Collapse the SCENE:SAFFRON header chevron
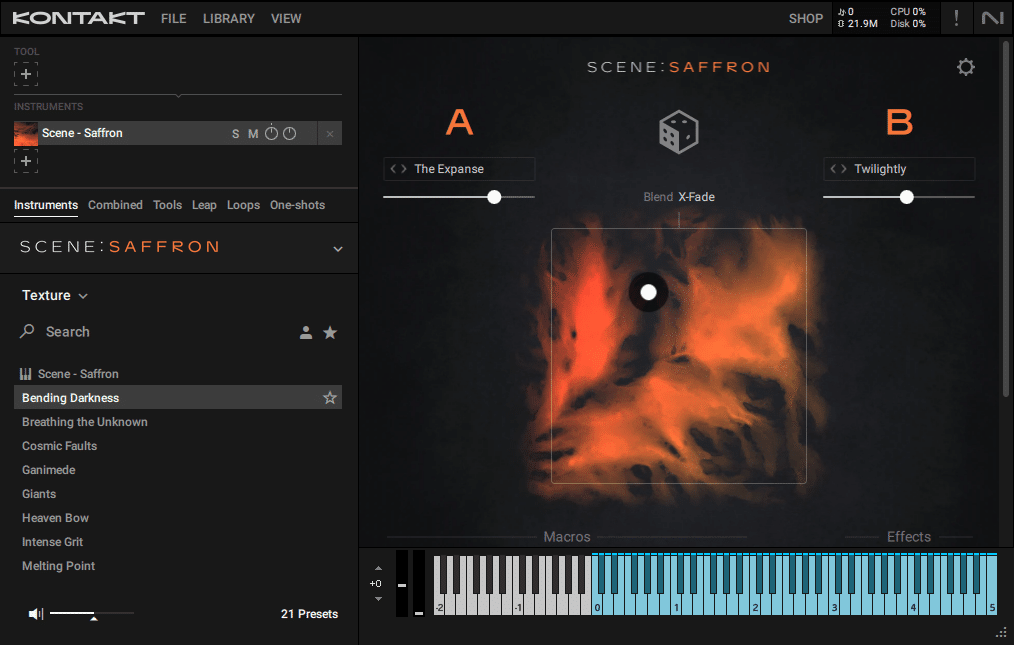Viewport: 1014px width, 645px height. point(337,247)
